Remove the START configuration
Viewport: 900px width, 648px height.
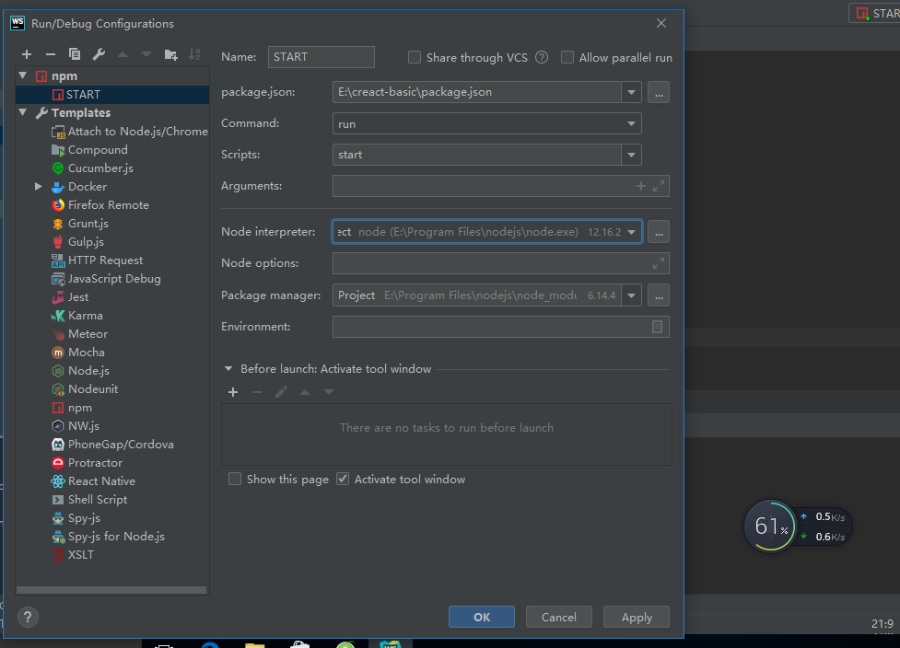49,54
